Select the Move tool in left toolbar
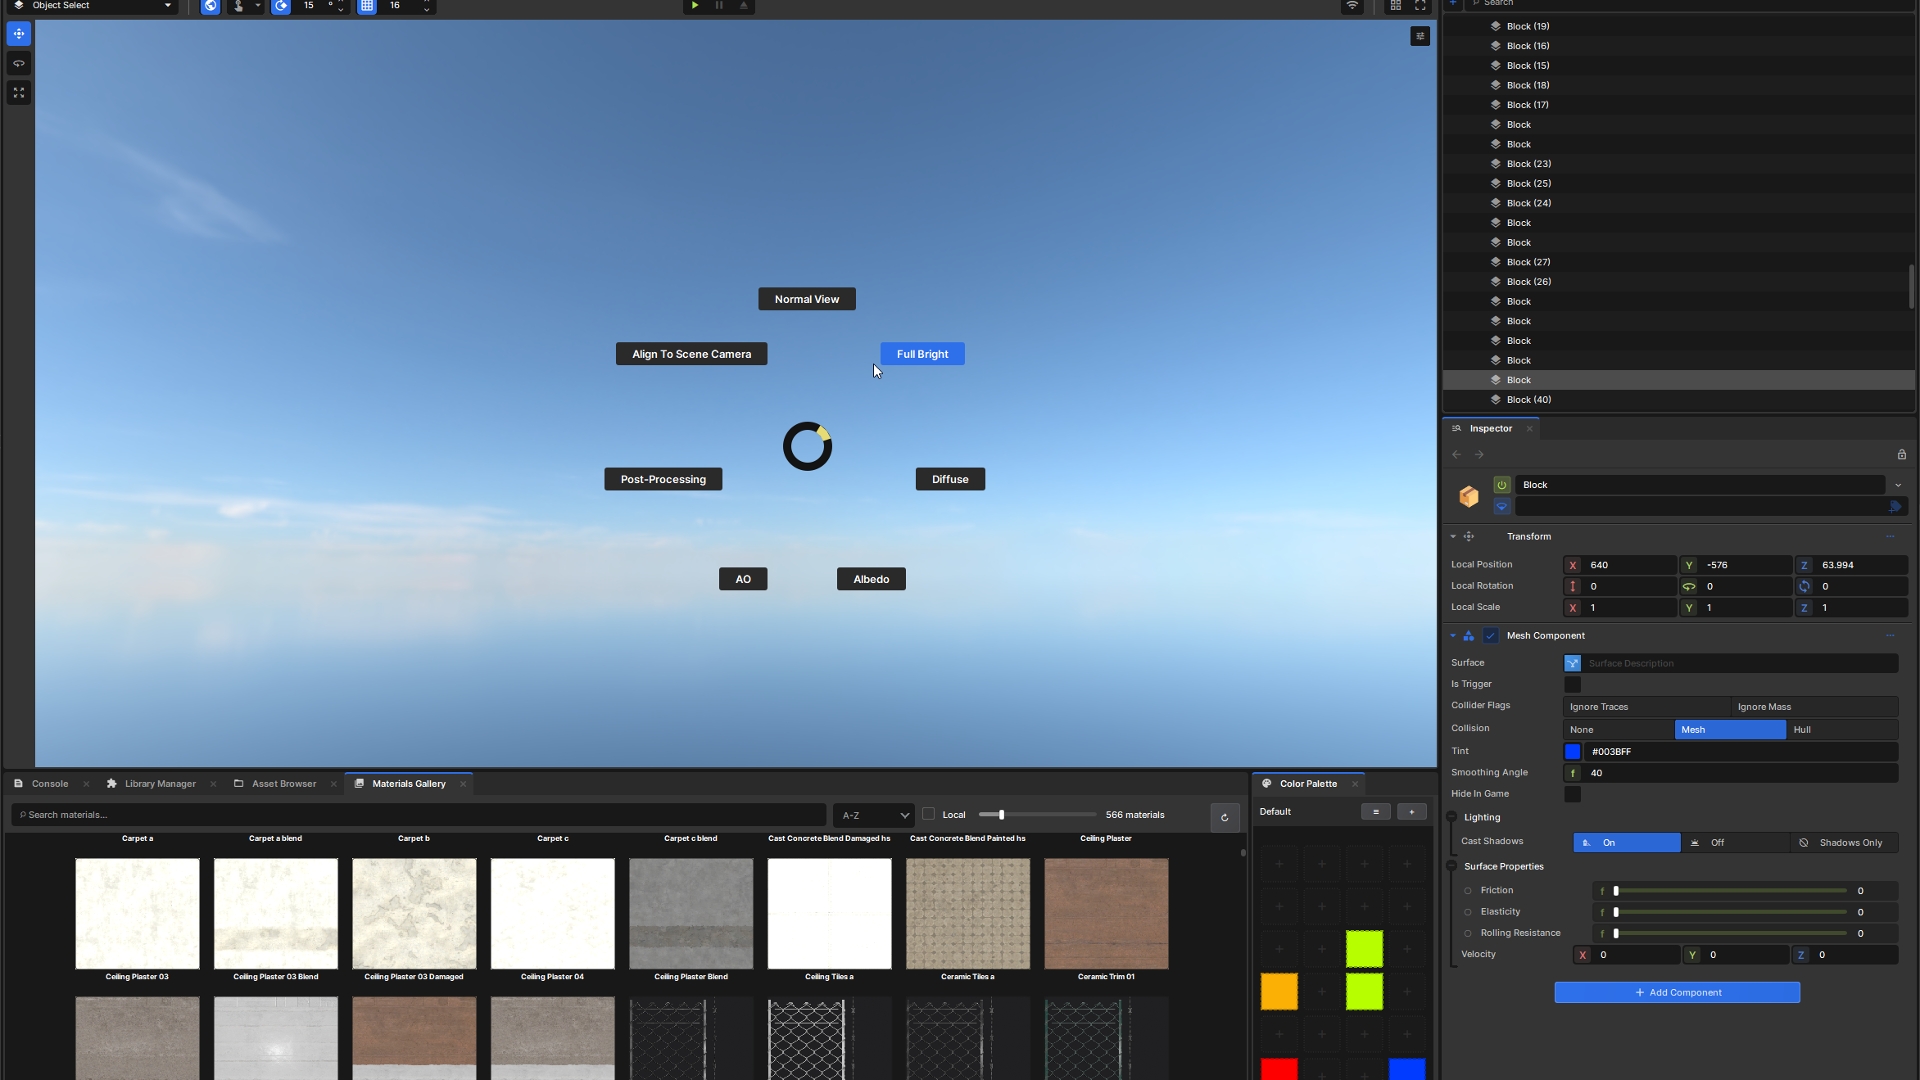 click(x=19, y=34)
